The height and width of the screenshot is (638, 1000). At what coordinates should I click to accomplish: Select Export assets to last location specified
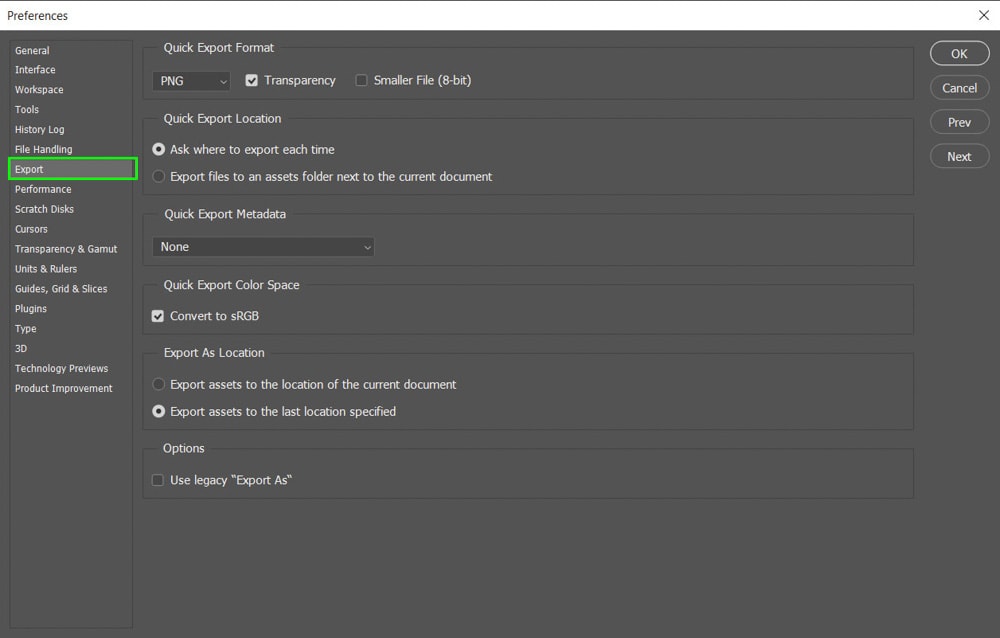pyautogui.click(x=159, y=411)
